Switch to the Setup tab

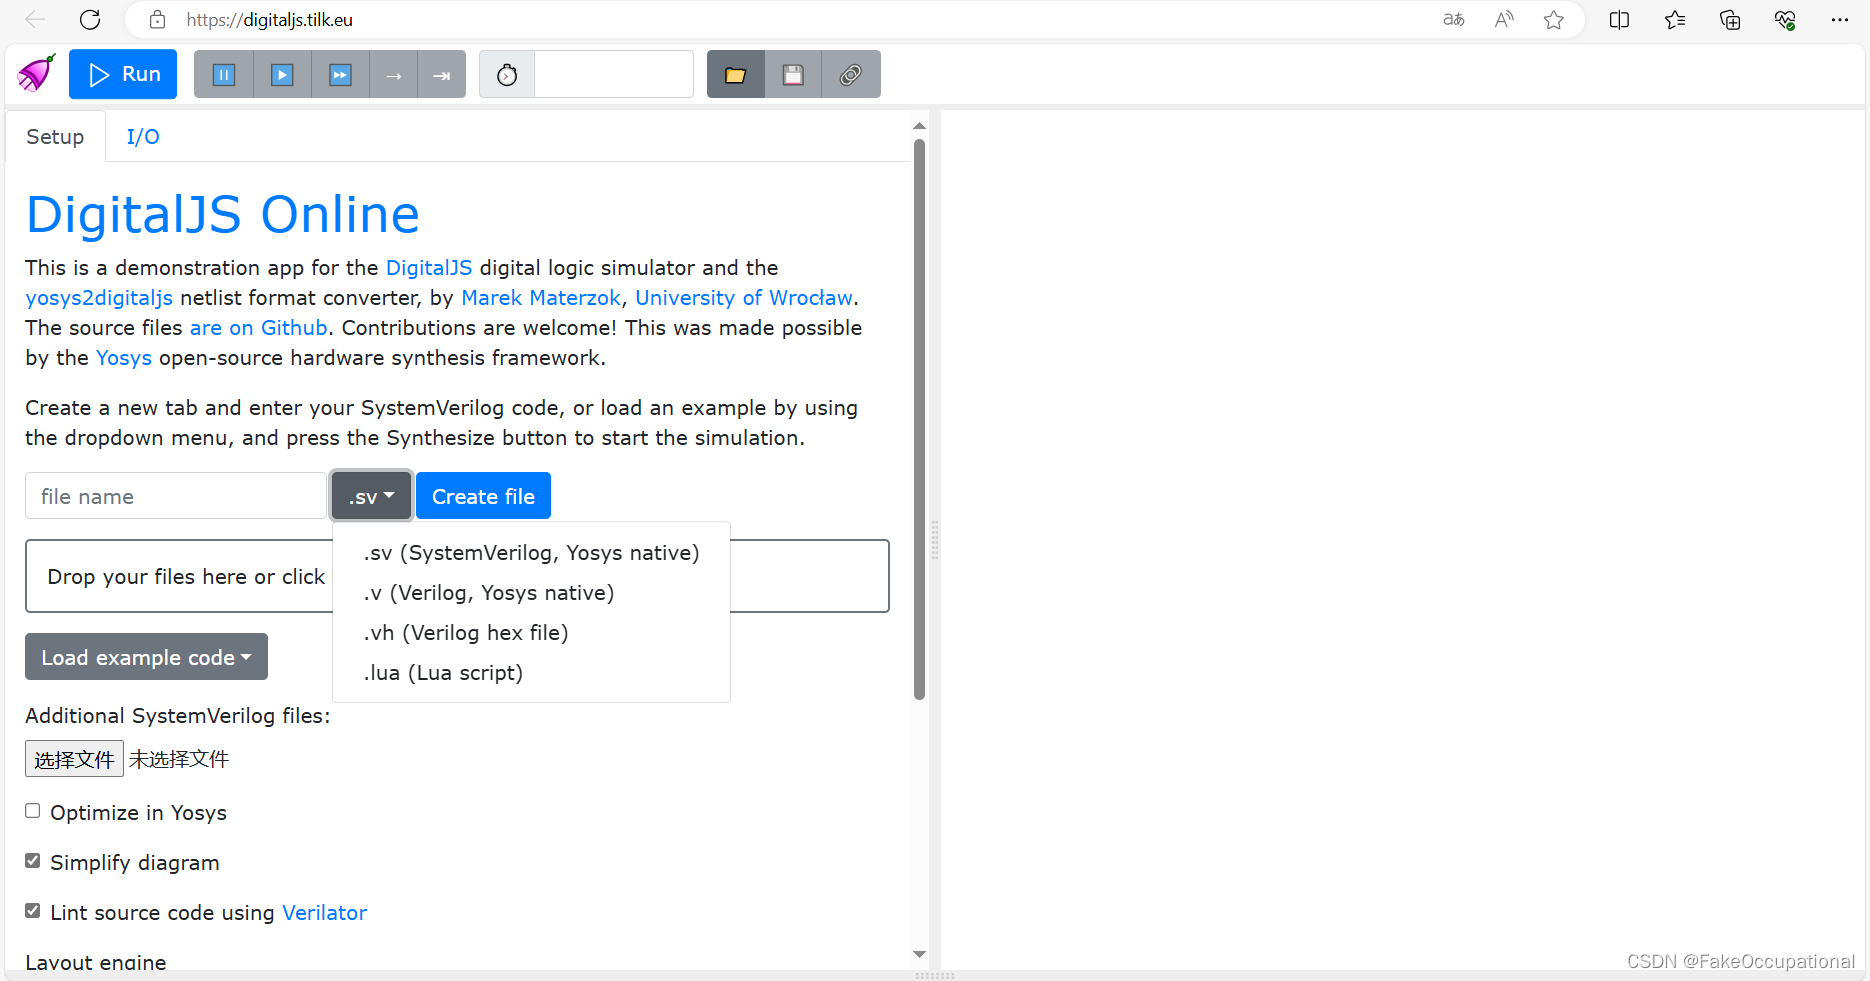[55, 137]
